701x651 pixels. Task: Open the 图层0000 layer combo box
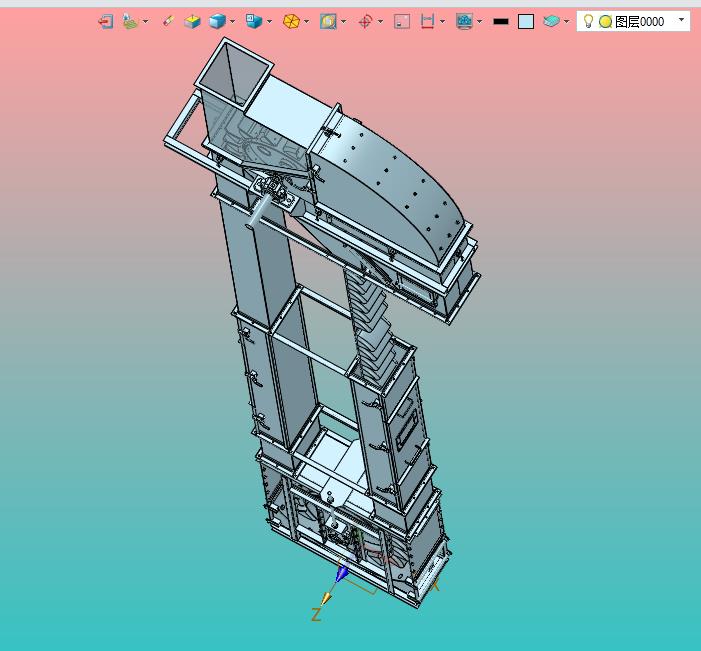click(x=633, y=21)
